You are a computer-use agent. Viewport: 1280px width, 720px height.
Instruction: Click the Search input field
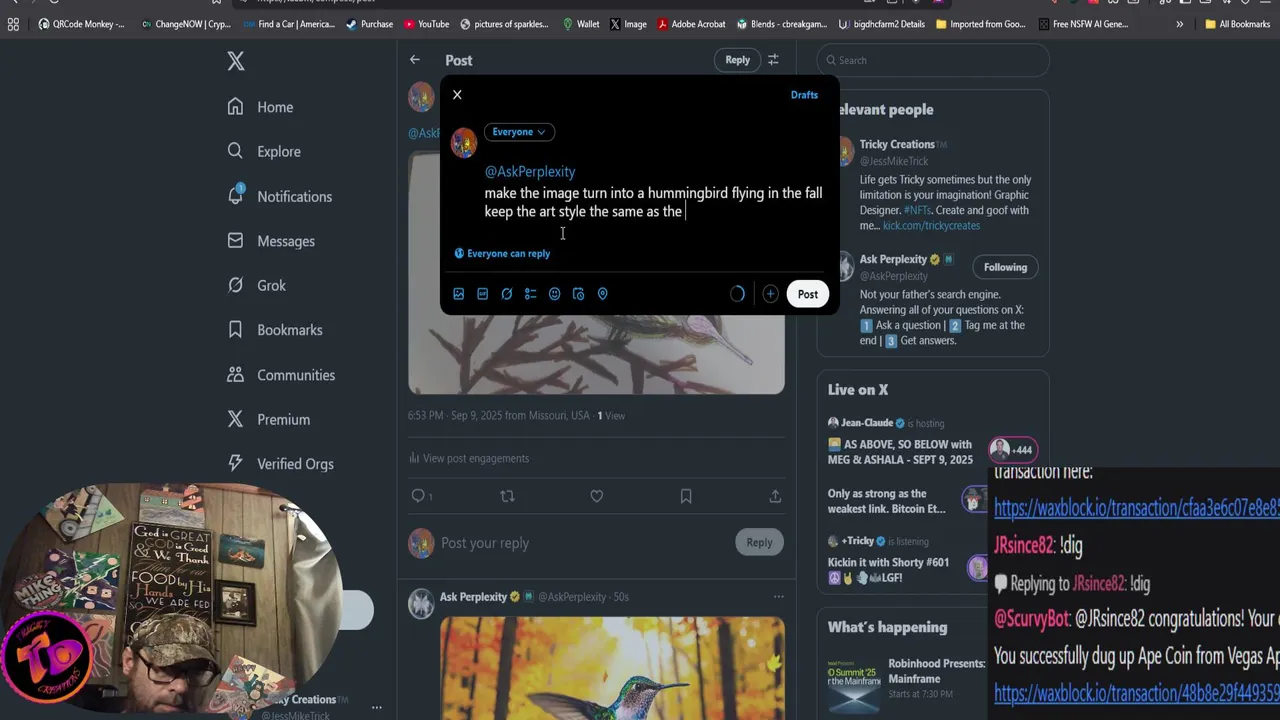pyautogui.click(x=933, y=60)
